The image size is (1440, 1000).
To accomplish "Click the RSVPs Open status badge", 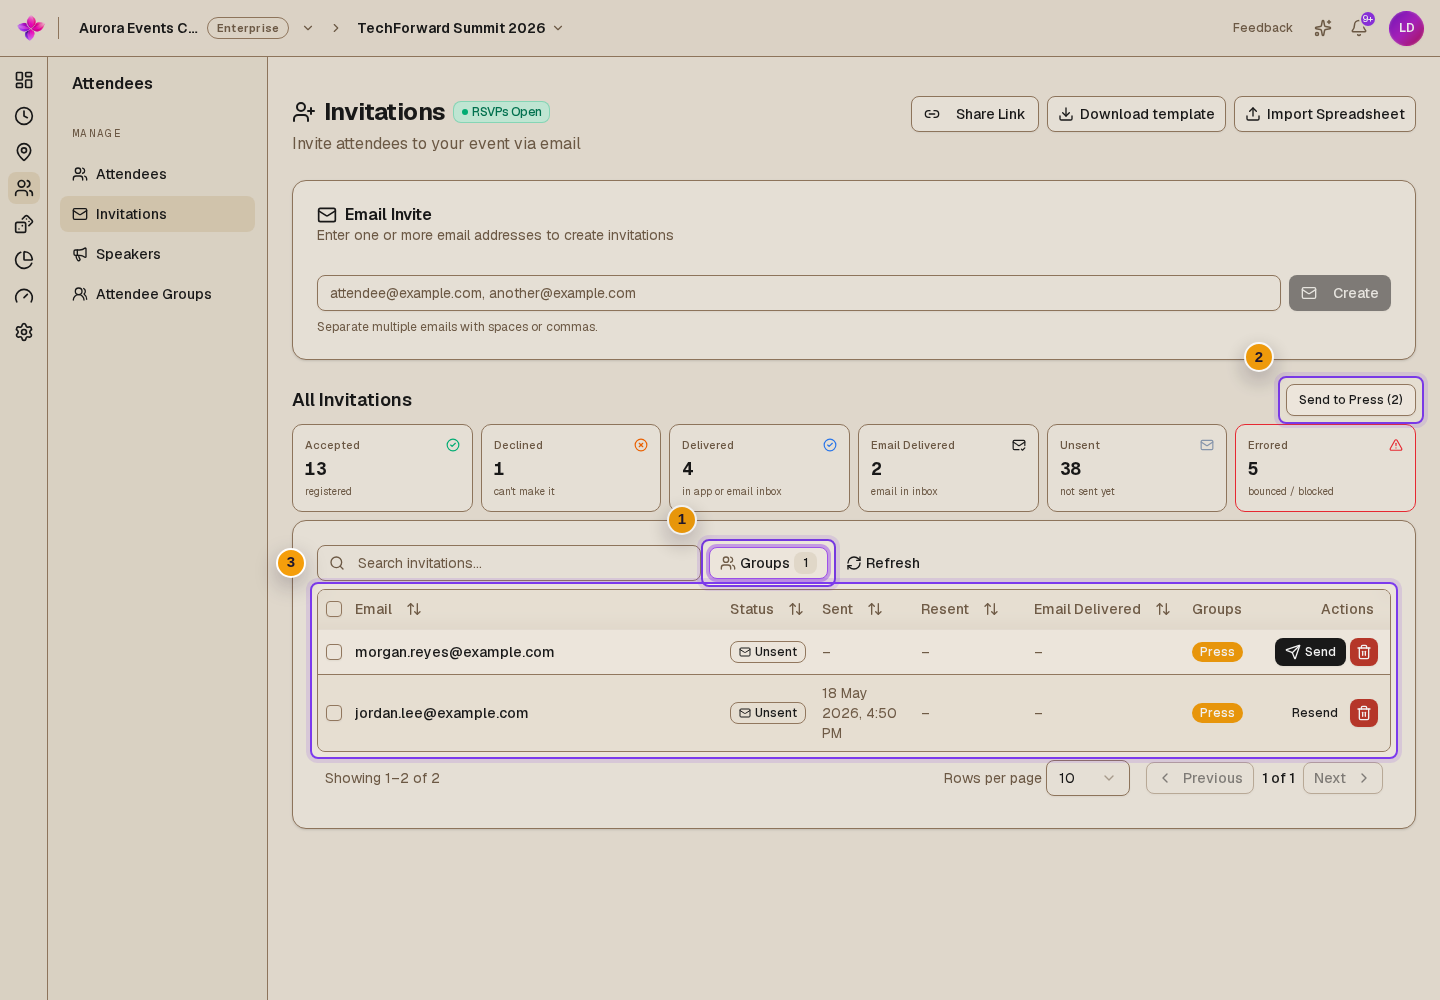I will tap(501, 112).
